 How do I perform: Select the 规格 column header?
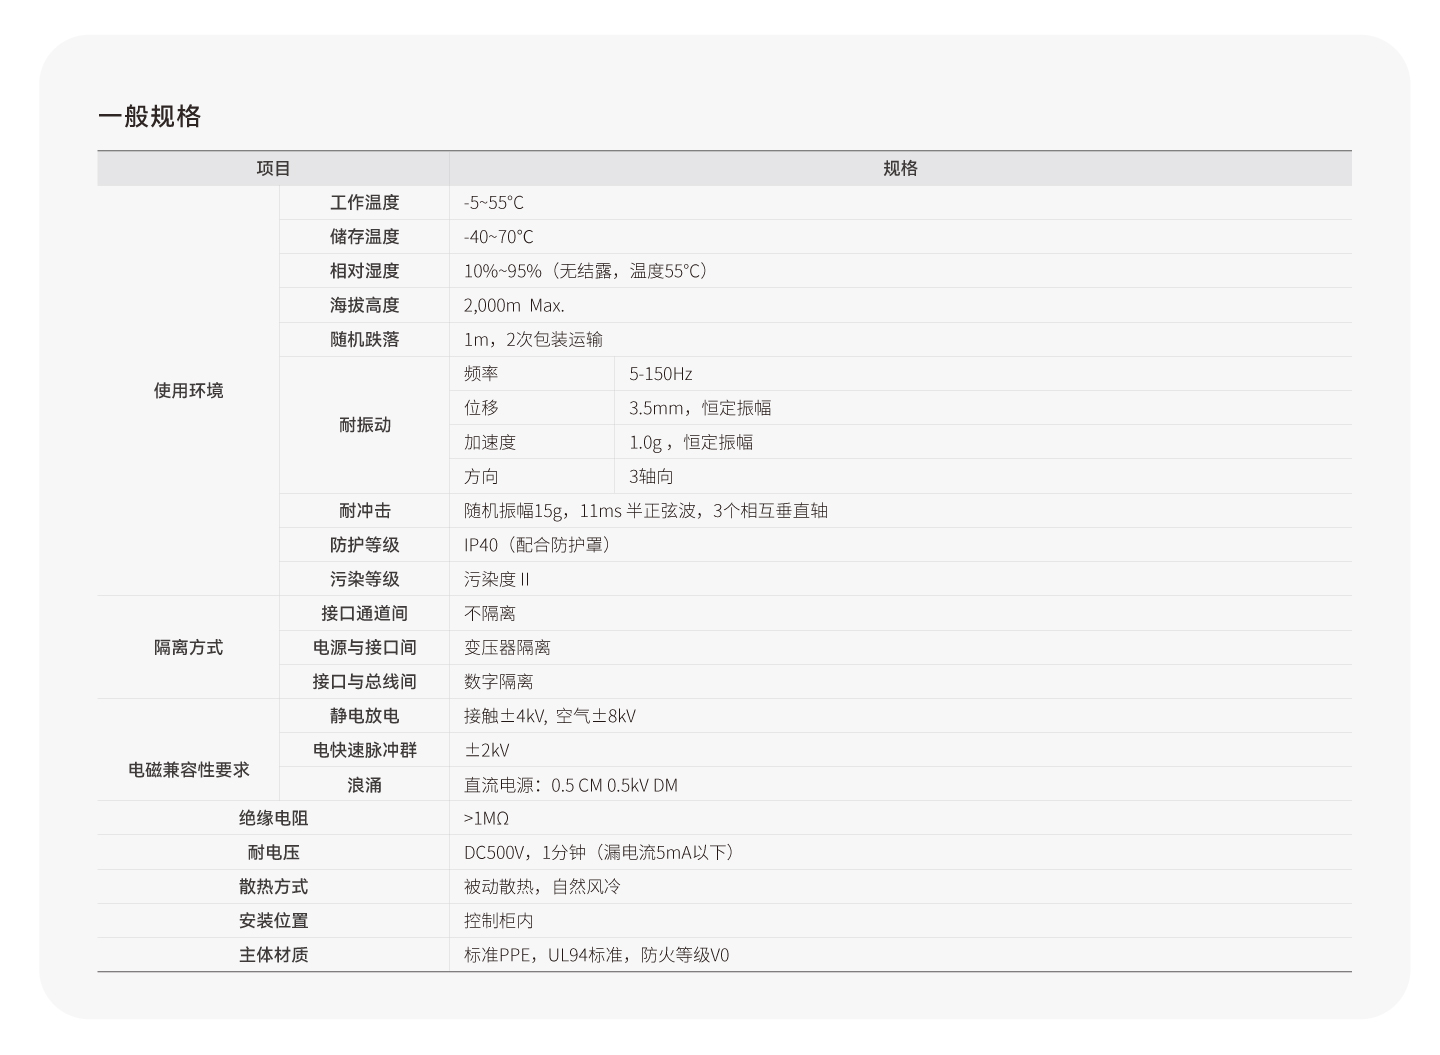(x=898, y=167)
